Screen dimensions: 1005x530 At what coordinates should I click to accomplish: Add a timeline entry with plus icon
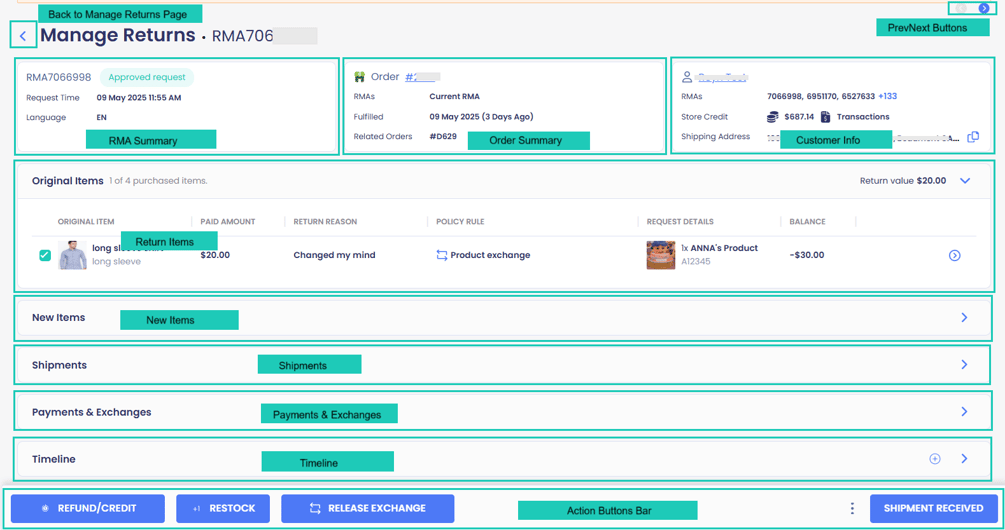[x=935, y=459]
